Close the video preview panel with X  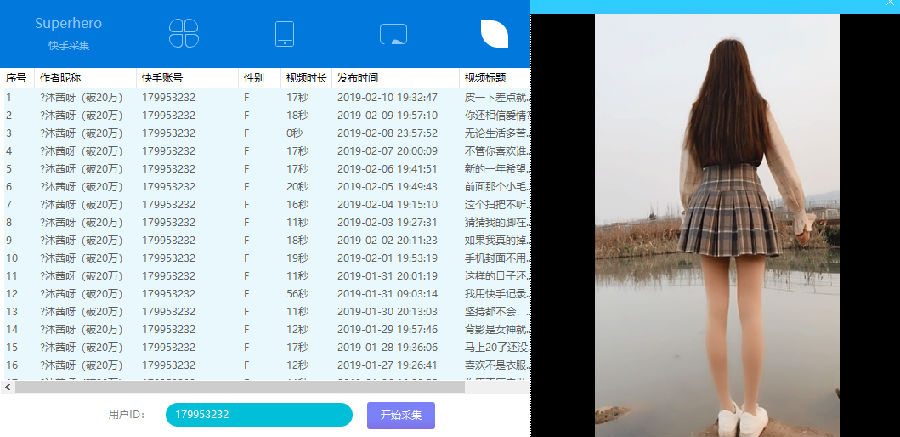pos(890,3)
